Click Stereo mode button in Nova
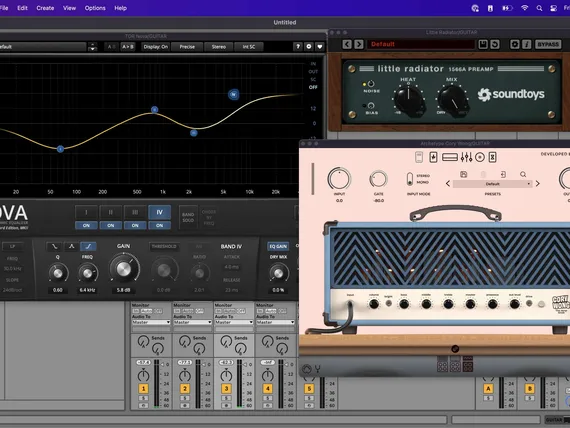Screen dimensions: 570x428 pyautogui.click(x=218, y=47)
